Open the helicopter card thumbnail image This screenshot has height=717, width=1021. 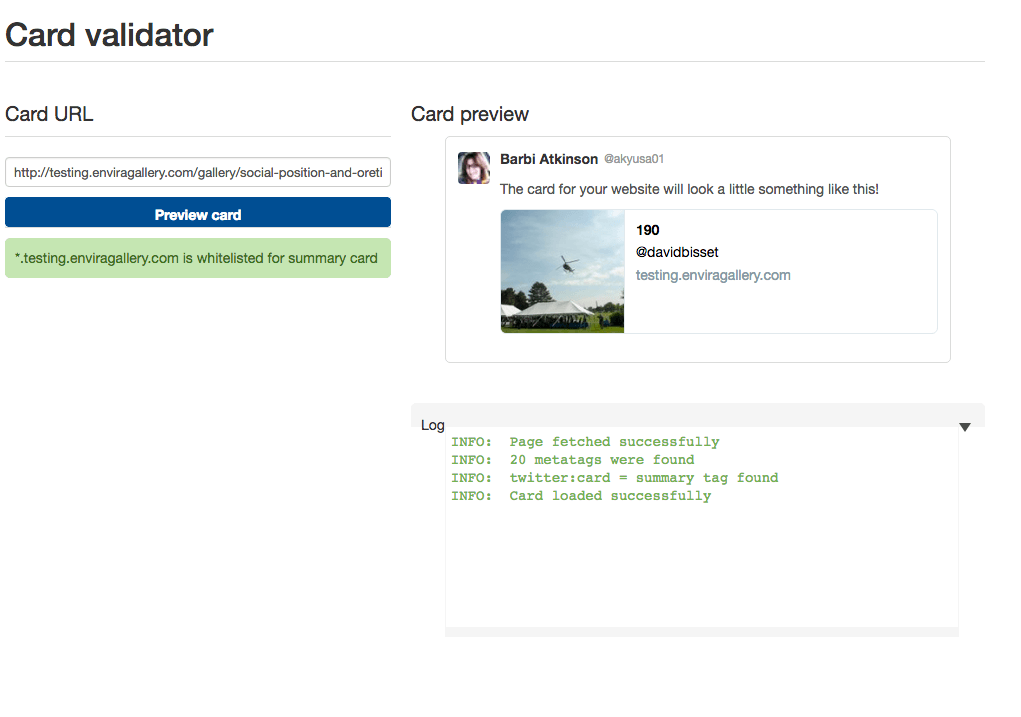click(562, 271)
